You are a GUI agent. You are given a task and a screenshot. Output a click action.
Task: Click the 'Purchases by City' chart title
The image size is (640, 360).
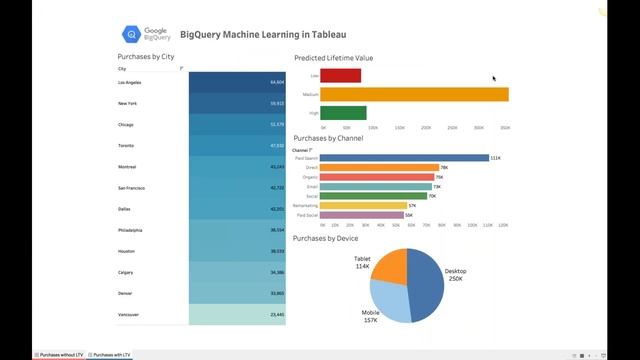point(146,57)
